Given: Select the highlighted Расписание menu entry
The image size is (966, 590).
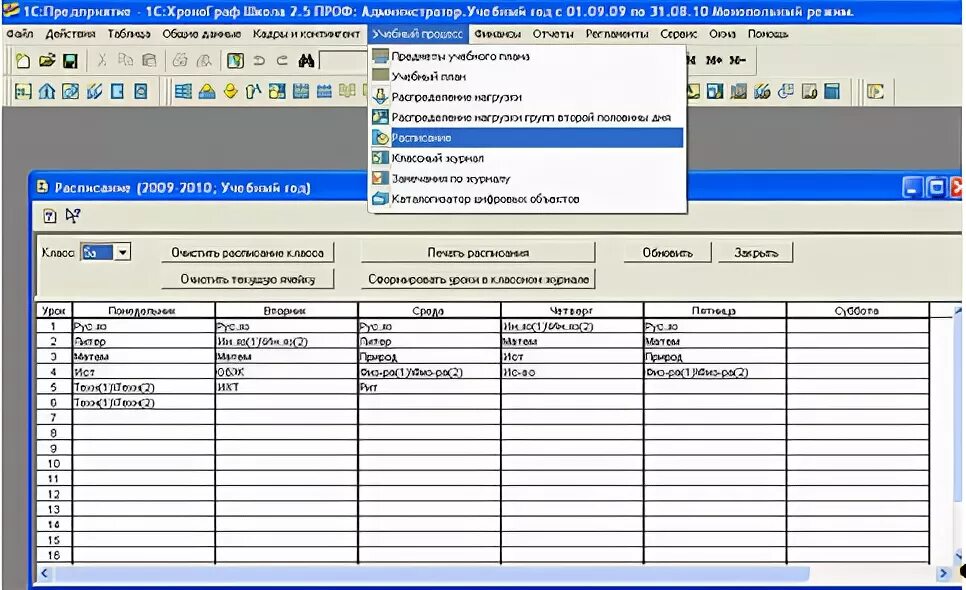Looking at the screenshot, I should click(x=527, y=138).
